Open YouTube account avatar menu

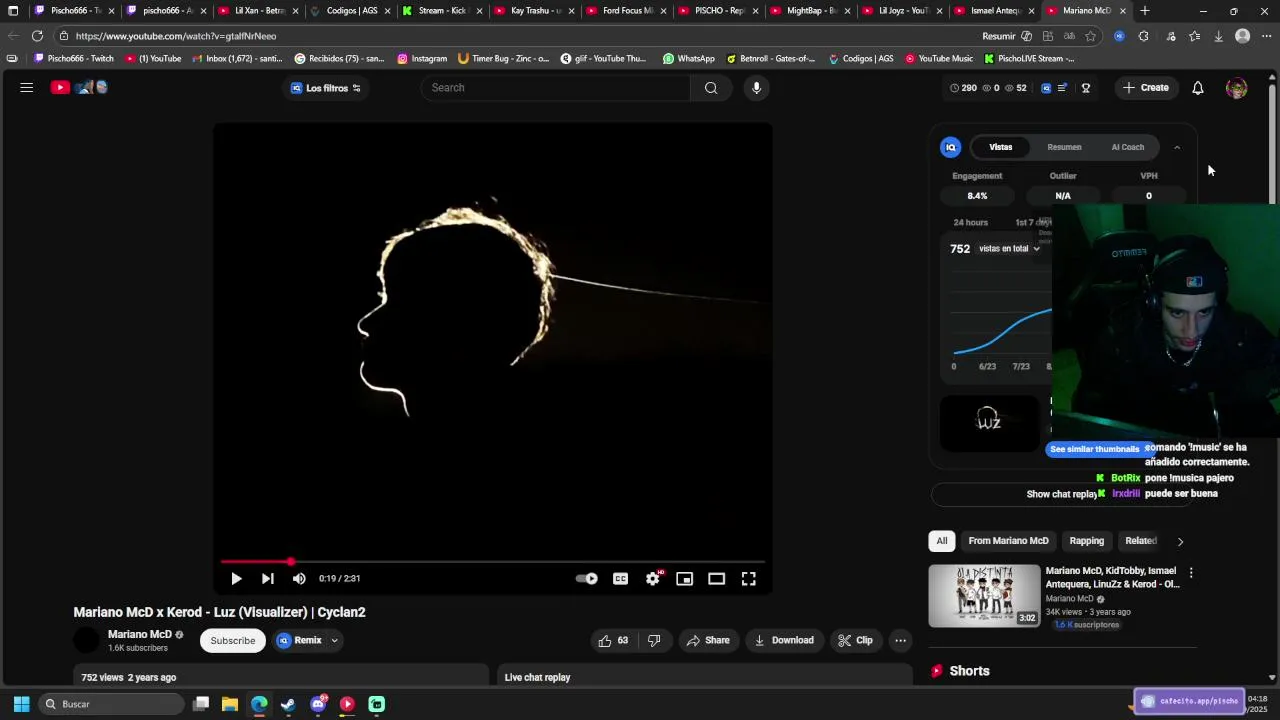(1237, 88)
